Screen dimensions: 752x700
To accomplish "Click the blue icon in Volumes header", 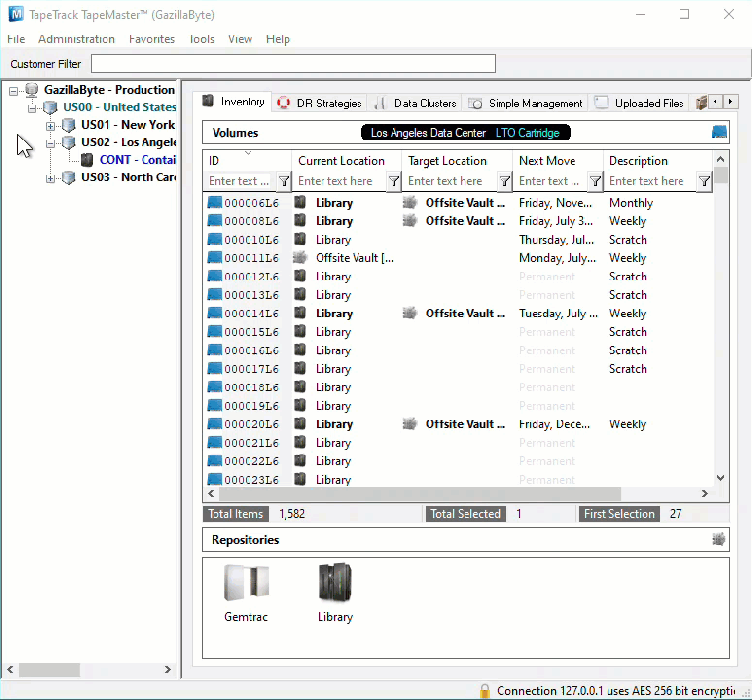I will pyautogui.click(x=719, y=132).
